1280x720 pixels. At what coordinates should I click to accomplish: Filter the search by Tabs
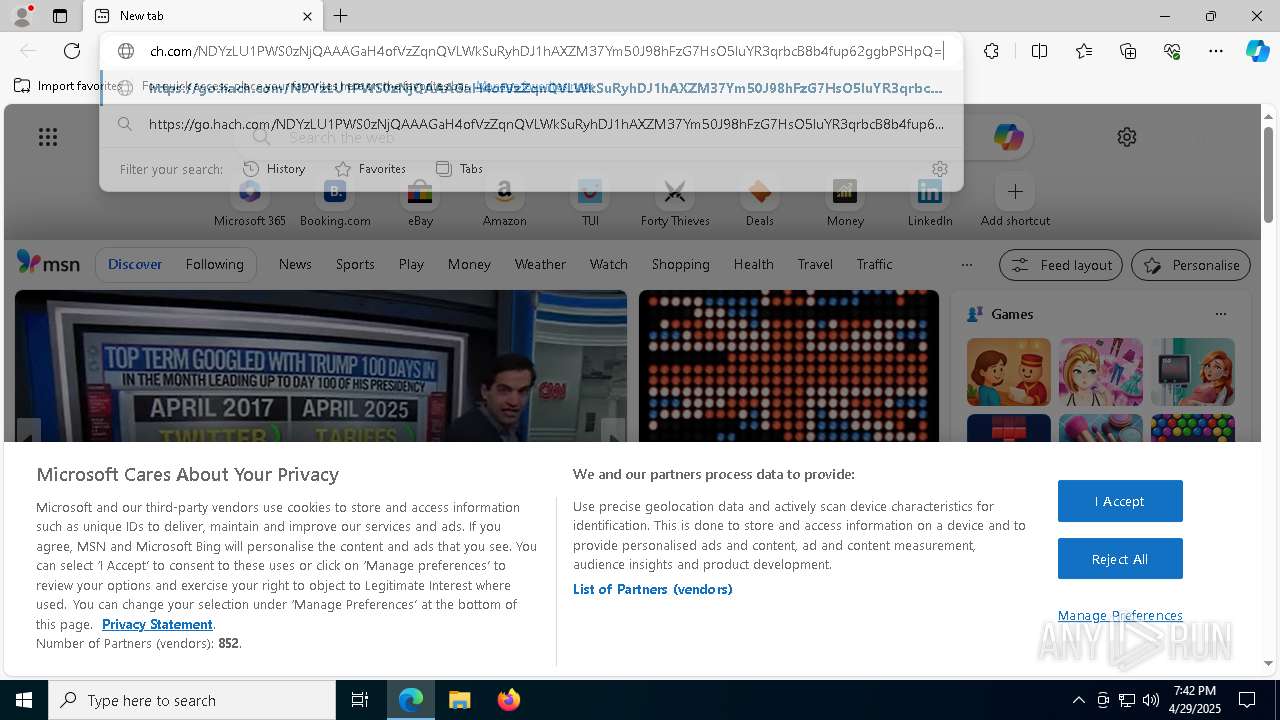(460, 169)
